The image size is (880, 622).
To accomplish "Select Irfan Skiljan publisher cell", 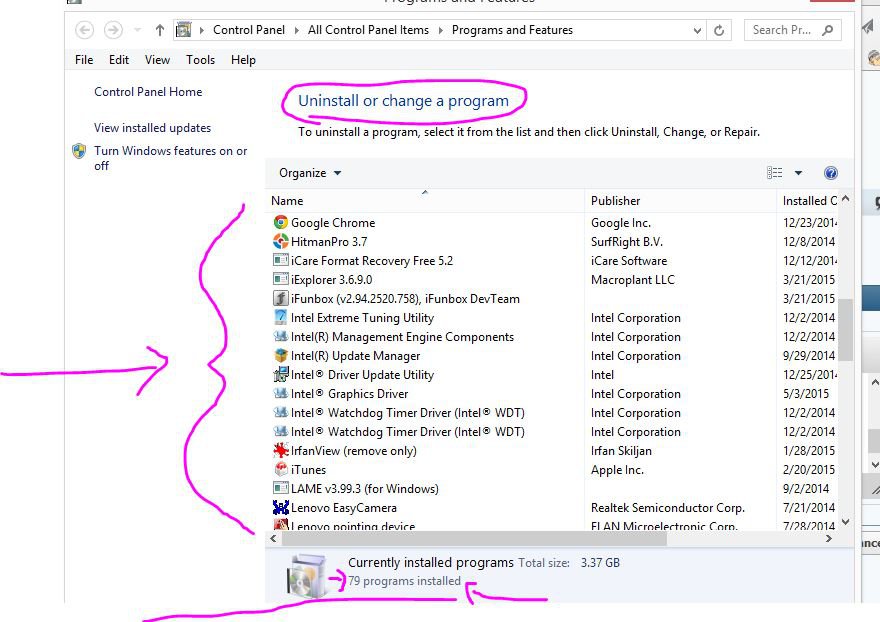I will [621, 451].
